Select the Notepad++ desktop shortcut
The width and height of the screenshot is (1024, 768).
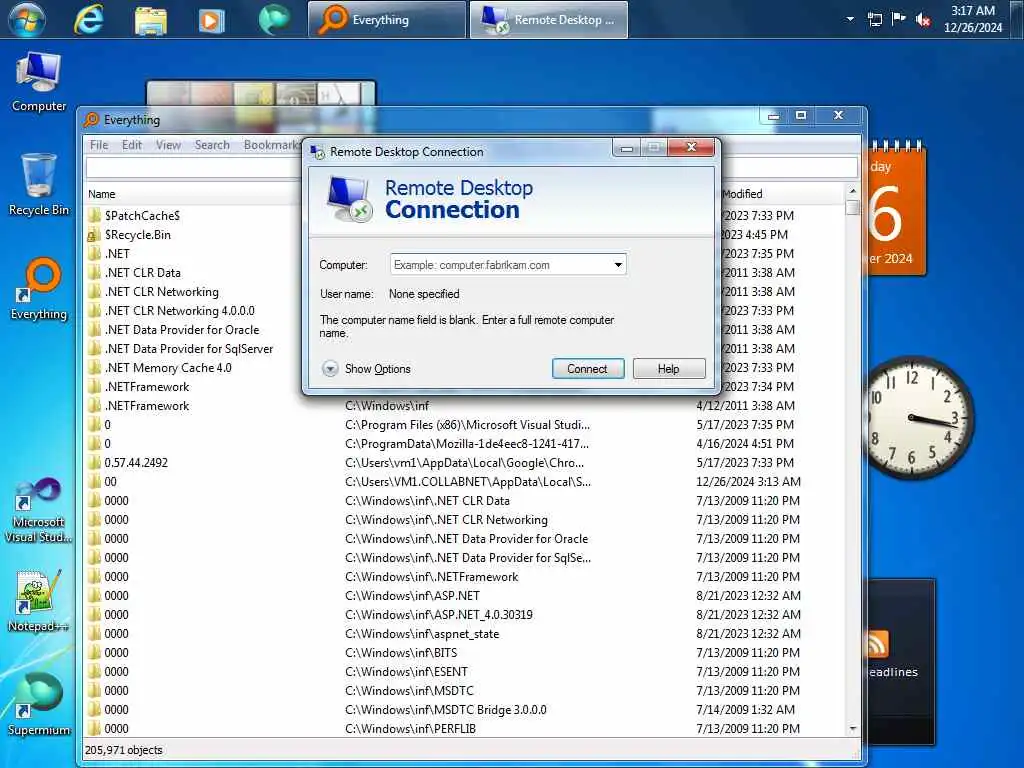[39, 601]
